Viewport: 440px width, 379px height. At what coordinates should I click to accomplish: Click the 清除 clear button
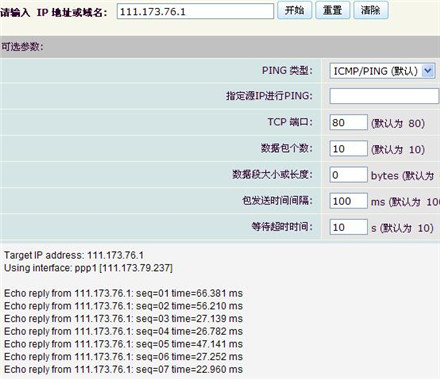pyautogui.click(x=371, y=10)
